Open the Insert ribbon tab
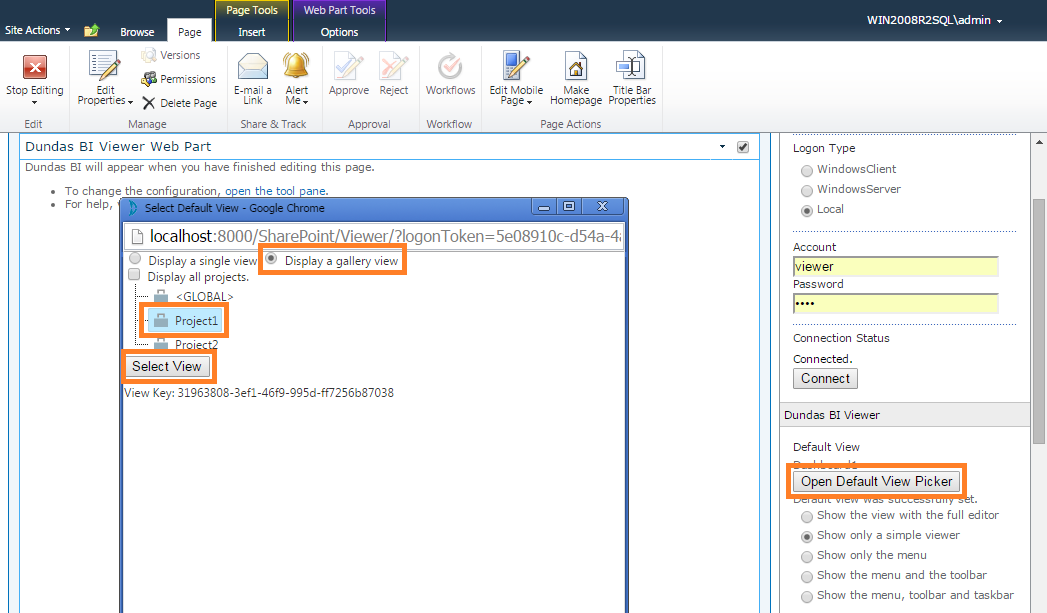Image resolution: width=1047 pixels, height=613 pixels. [252, 31]
